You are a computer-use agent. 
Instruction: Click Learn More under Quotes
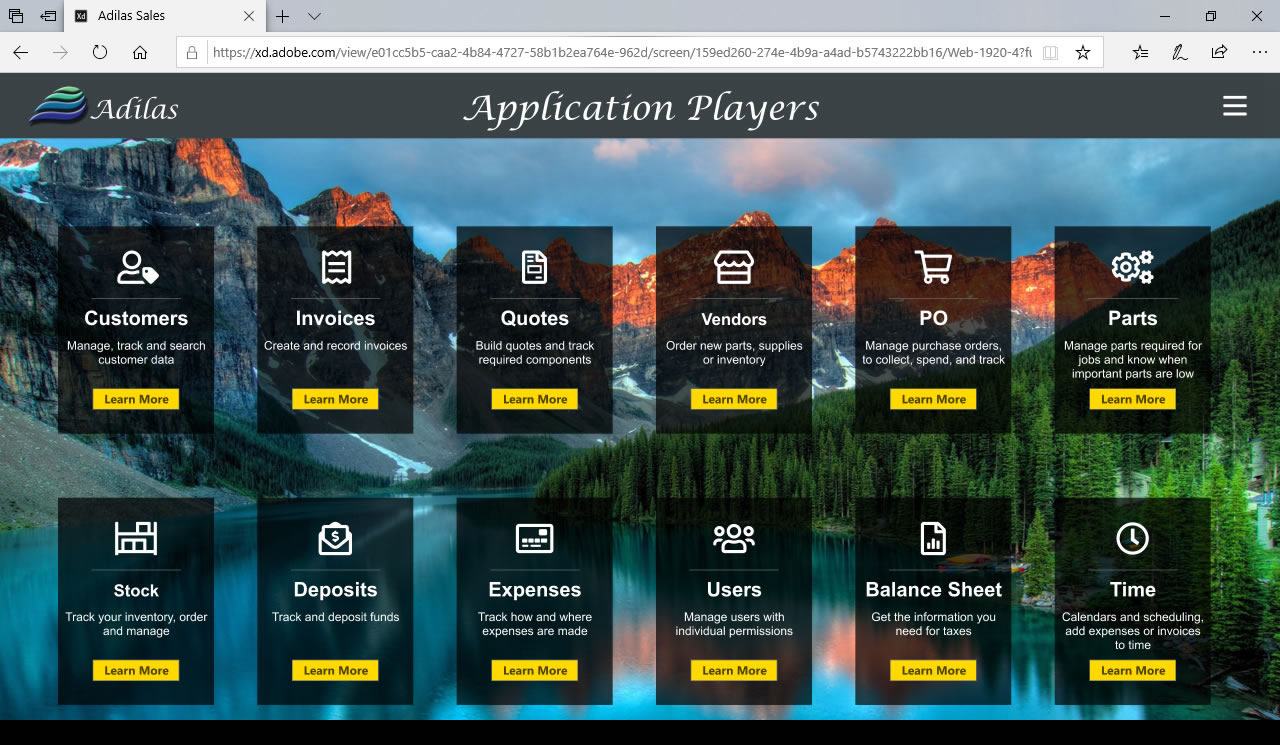click(534, 399)
